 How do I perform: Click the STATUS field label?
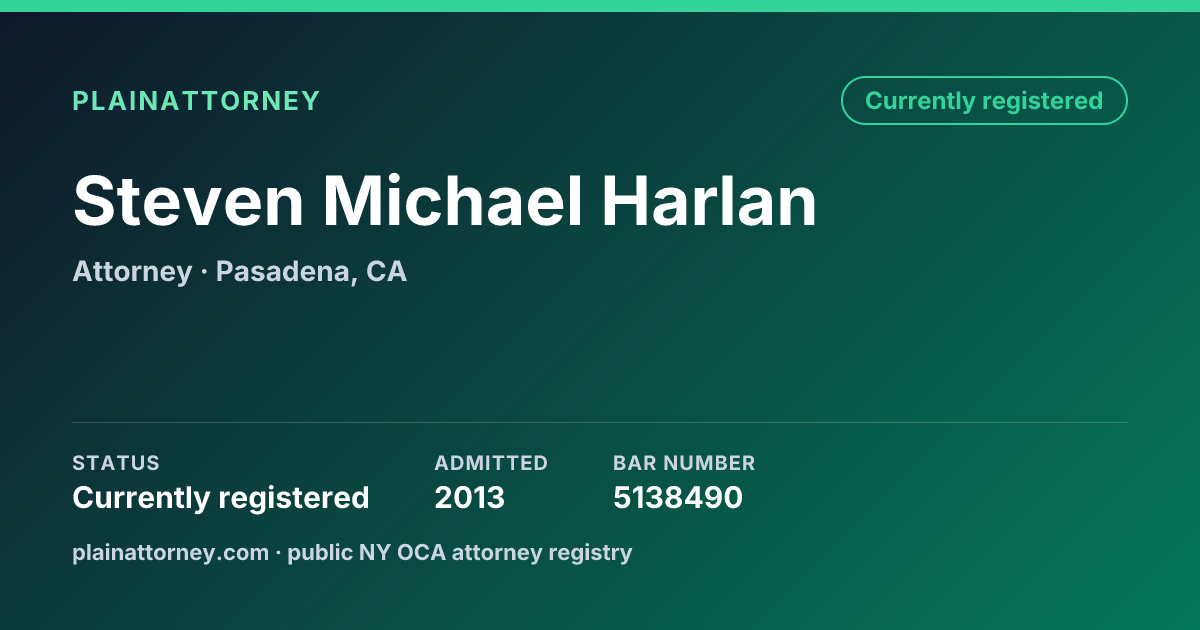[116, 463]
